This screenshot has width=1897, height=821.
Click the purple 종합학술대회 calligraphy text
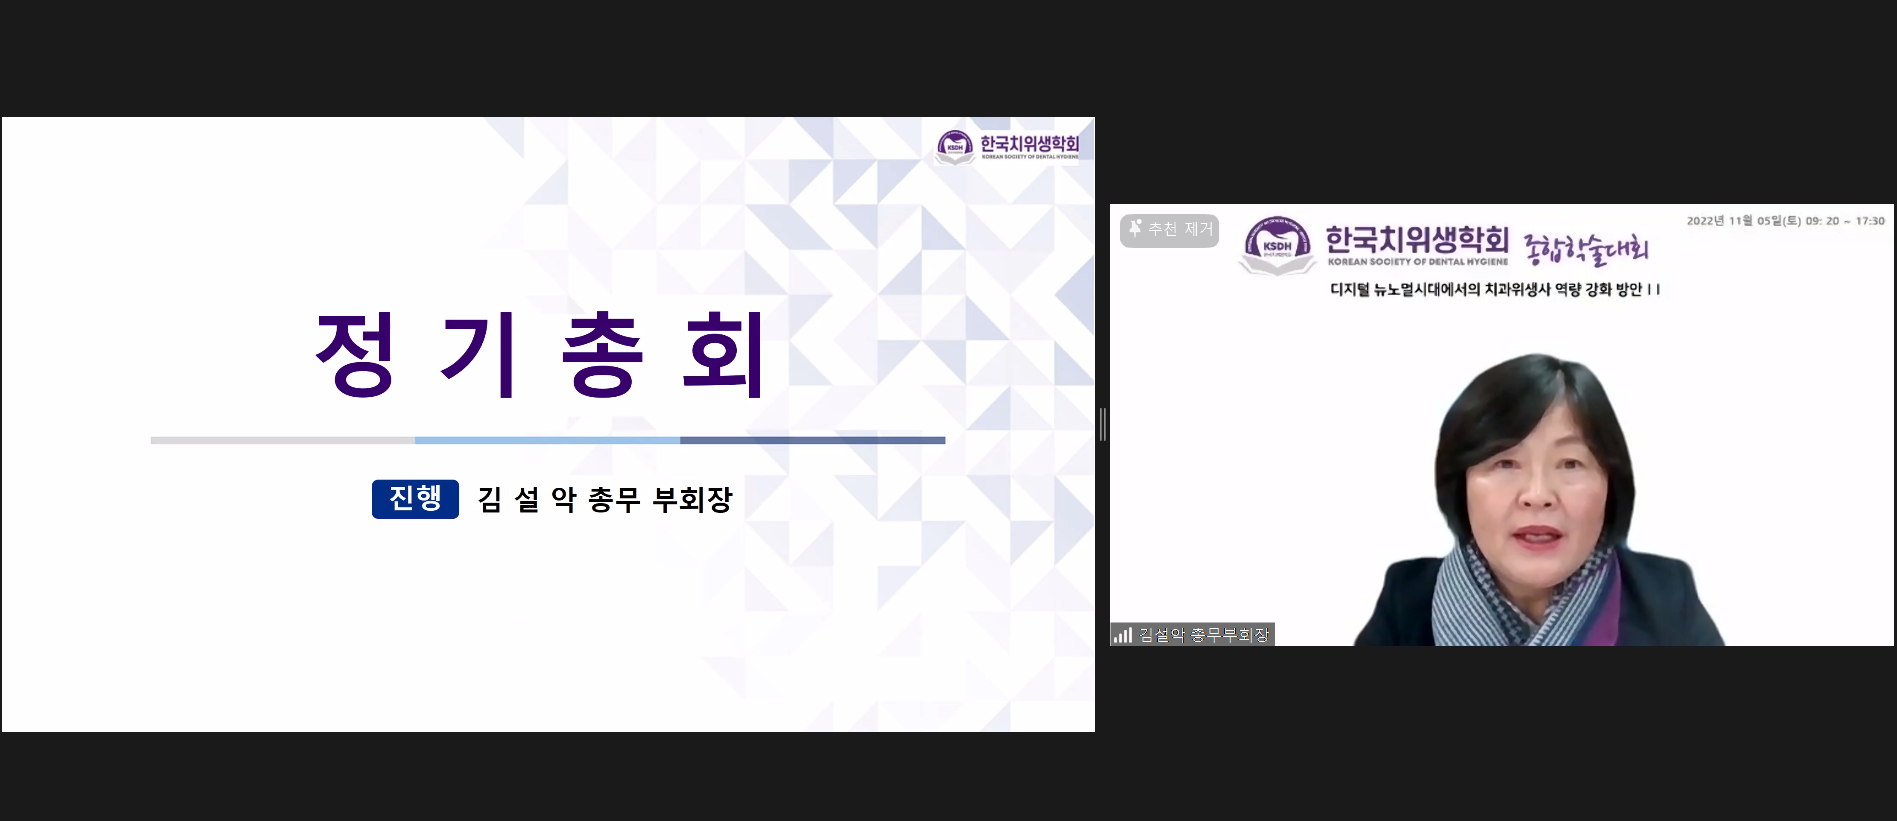click(x=1585, y=249)
